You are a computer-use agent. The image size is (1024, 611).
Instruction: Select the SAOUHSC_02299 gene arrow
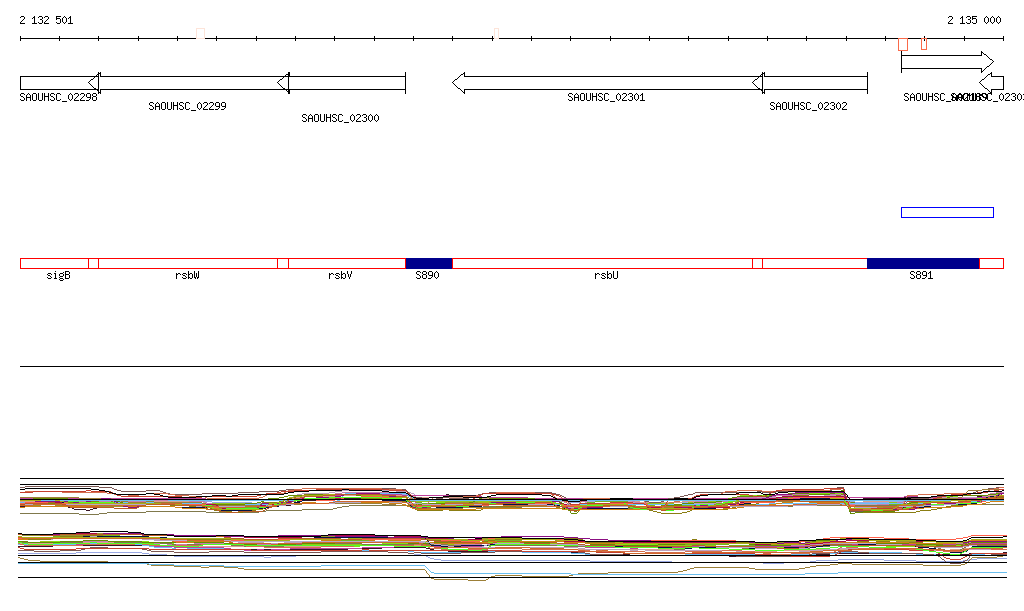click(x=188, y=83)
